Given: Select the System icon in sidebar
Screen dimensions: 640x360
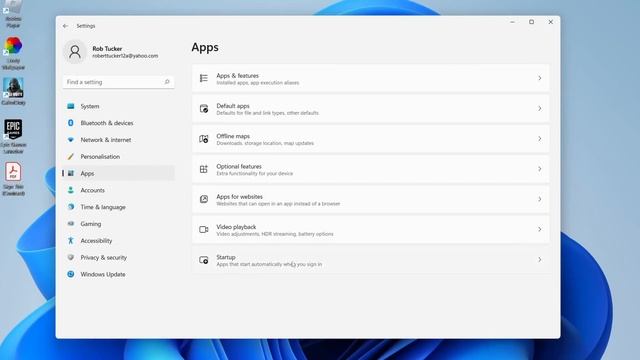Looking at the screenshot, I should 71,106.
